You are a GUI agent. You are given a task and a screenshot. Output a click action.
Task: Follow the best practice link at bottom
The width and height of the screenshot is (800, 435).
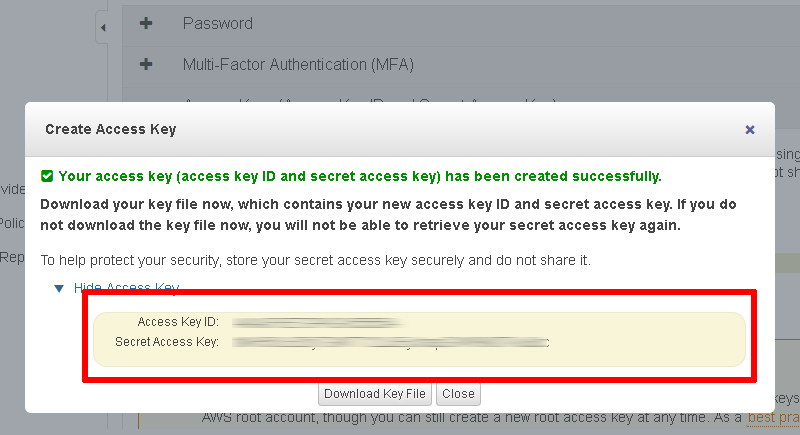click(x=773, y=418)
